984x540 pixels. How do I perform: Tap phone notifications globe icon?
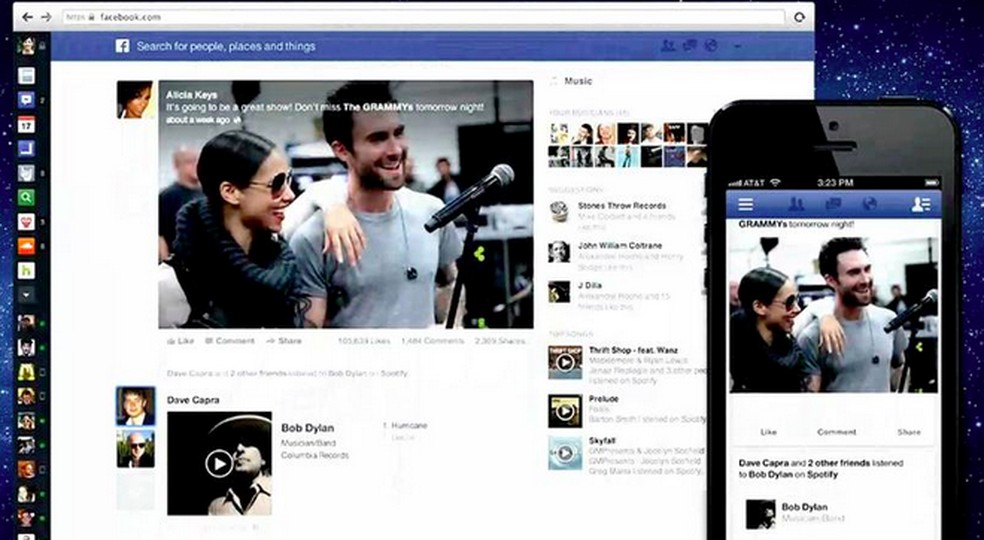click(869, 204)
